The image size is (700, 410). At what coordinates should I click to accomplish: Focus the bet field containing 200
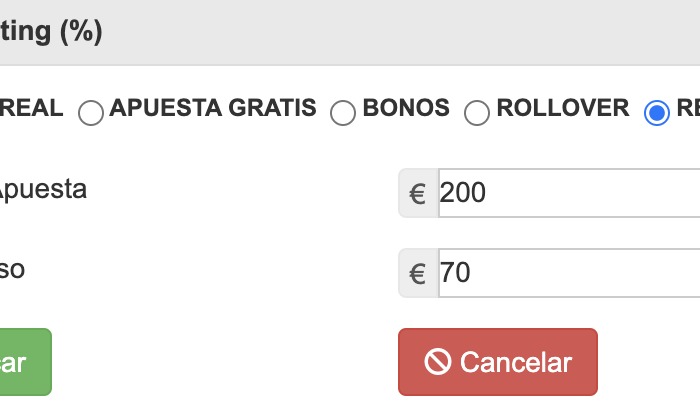pos(569,193)
